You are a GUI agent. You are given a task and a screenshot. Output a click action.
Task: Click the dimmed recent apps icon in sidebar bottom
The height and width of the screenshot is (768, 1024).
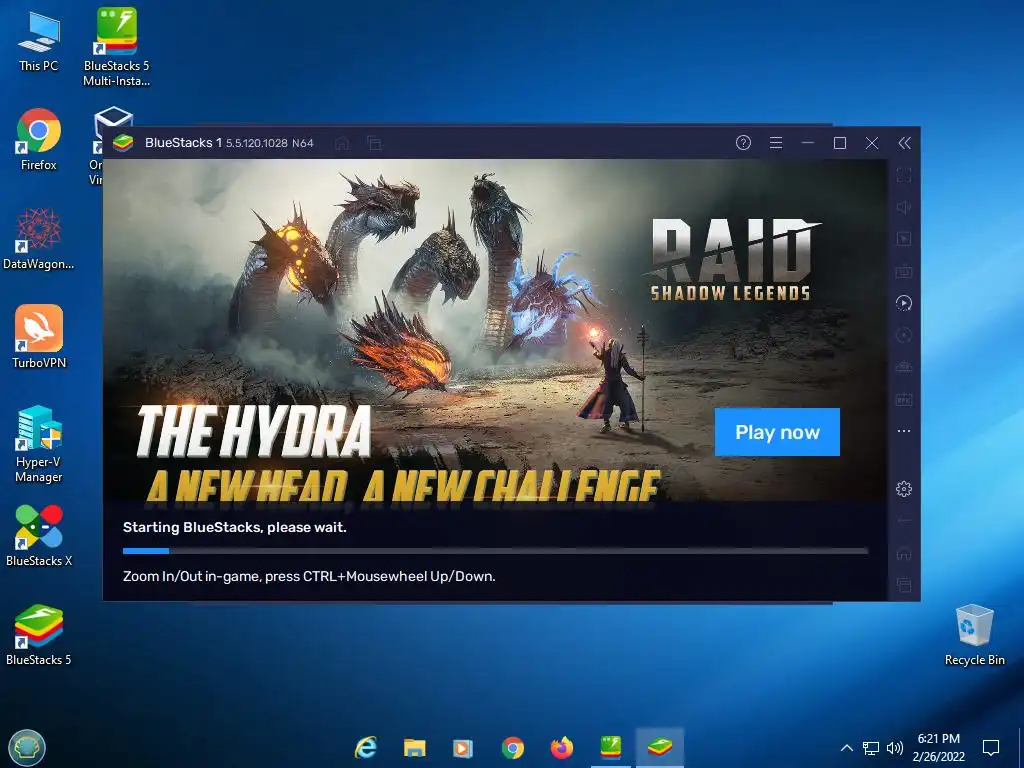pyautogui.click(x=904, y=585)
